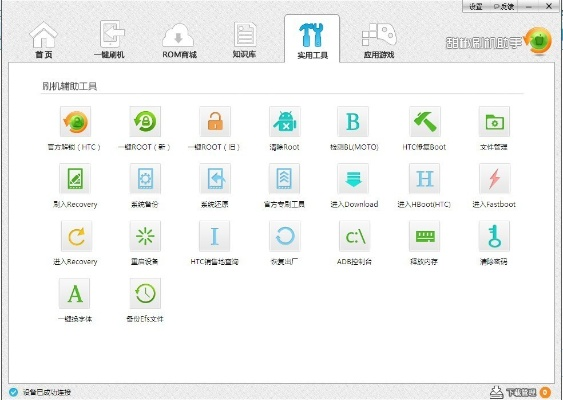Image resolution: width=563 pixels, height=400 pixels.
Task: Select 进入Recovery yellow arrow icon
Action: pos(76,236)
